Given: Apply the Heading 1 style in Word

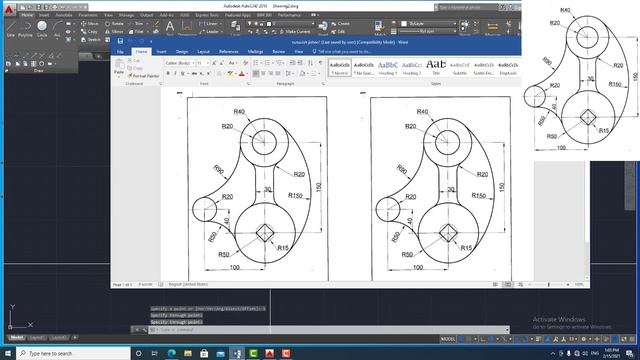Looking at the screenshot, I should pos(387,68).
